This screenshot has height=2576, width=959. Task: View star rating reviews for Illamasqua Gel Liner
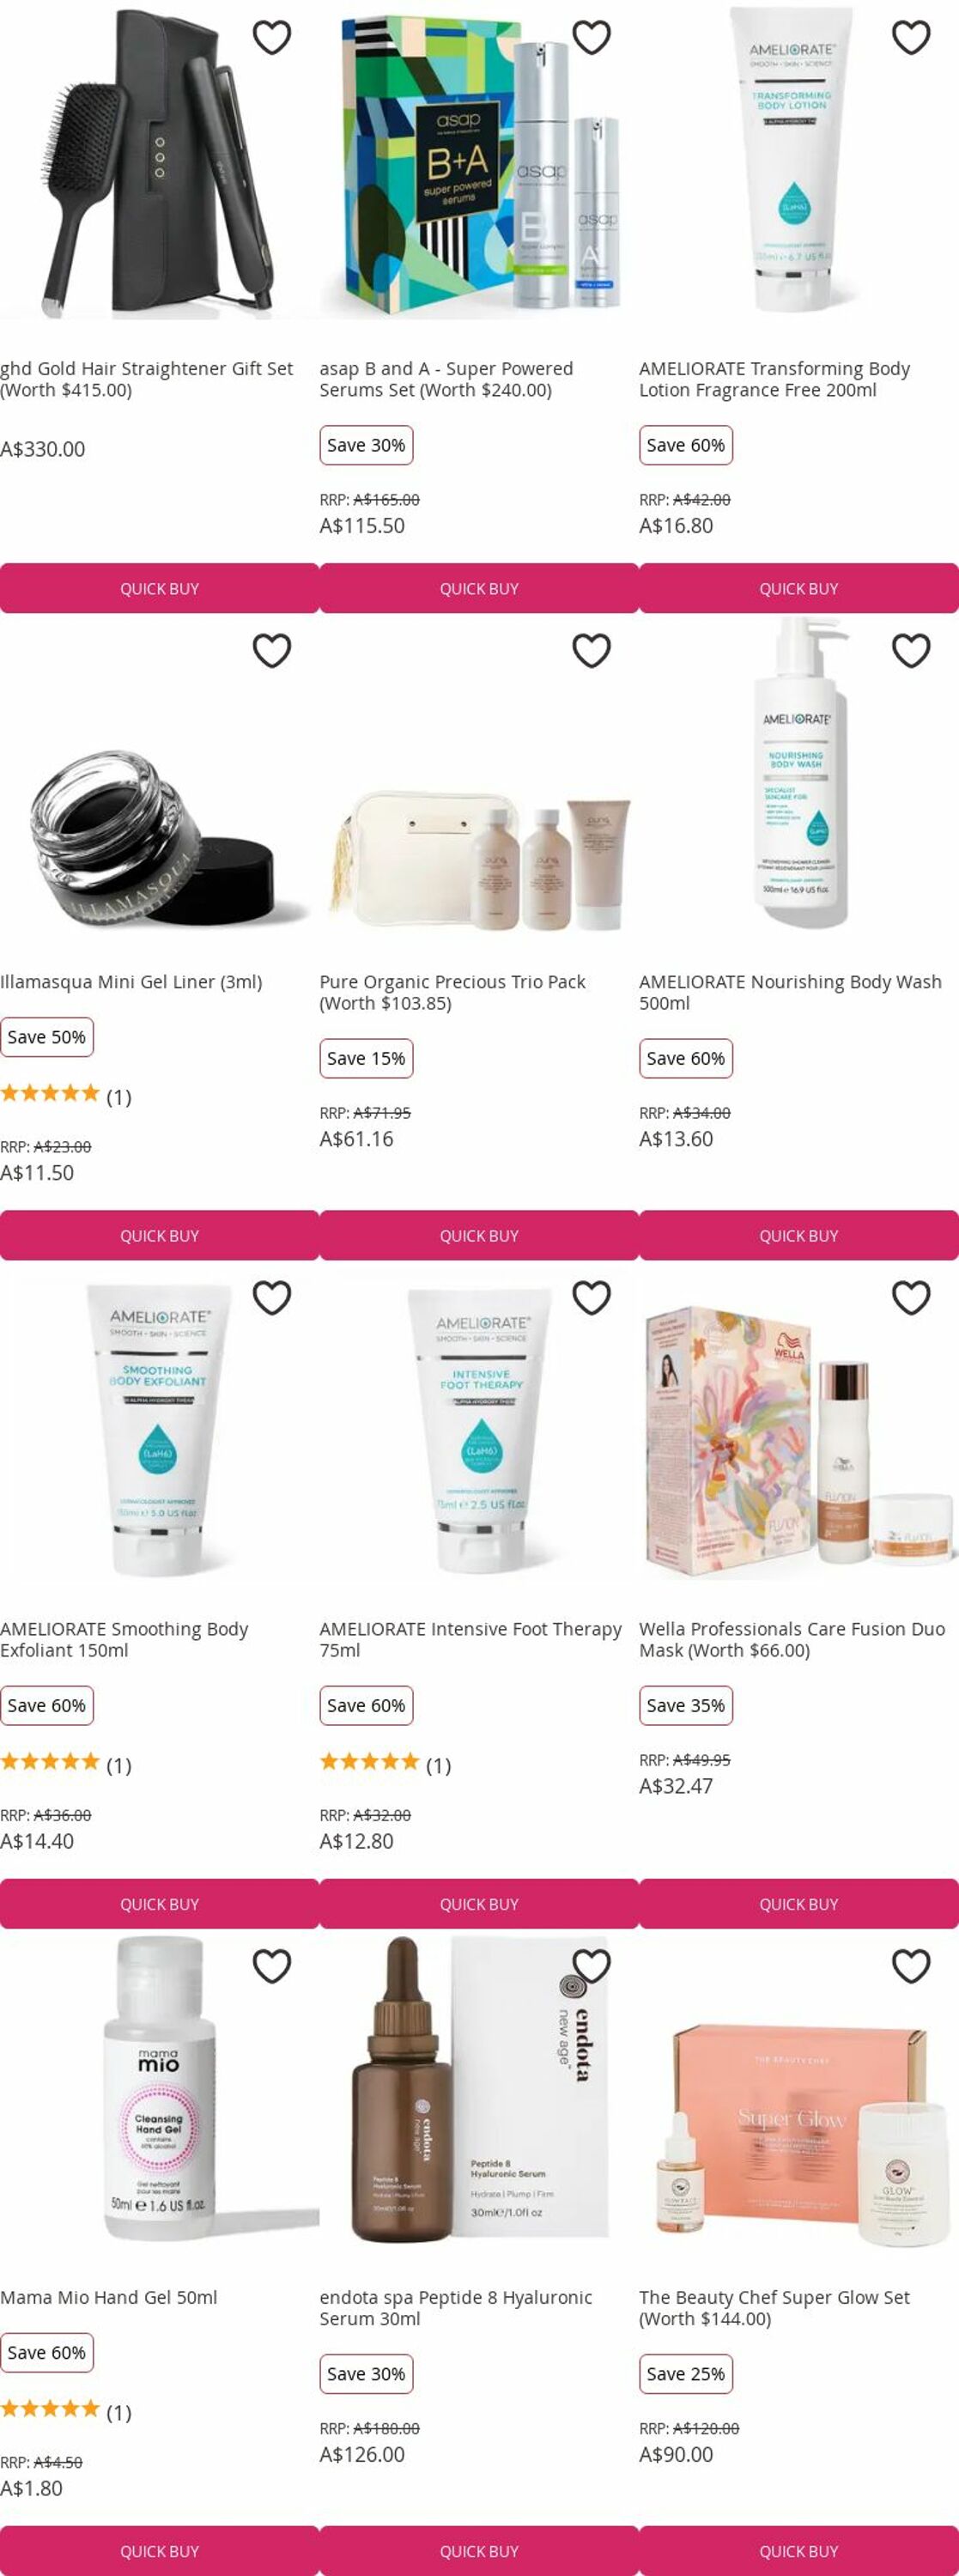coord(66,1094)
